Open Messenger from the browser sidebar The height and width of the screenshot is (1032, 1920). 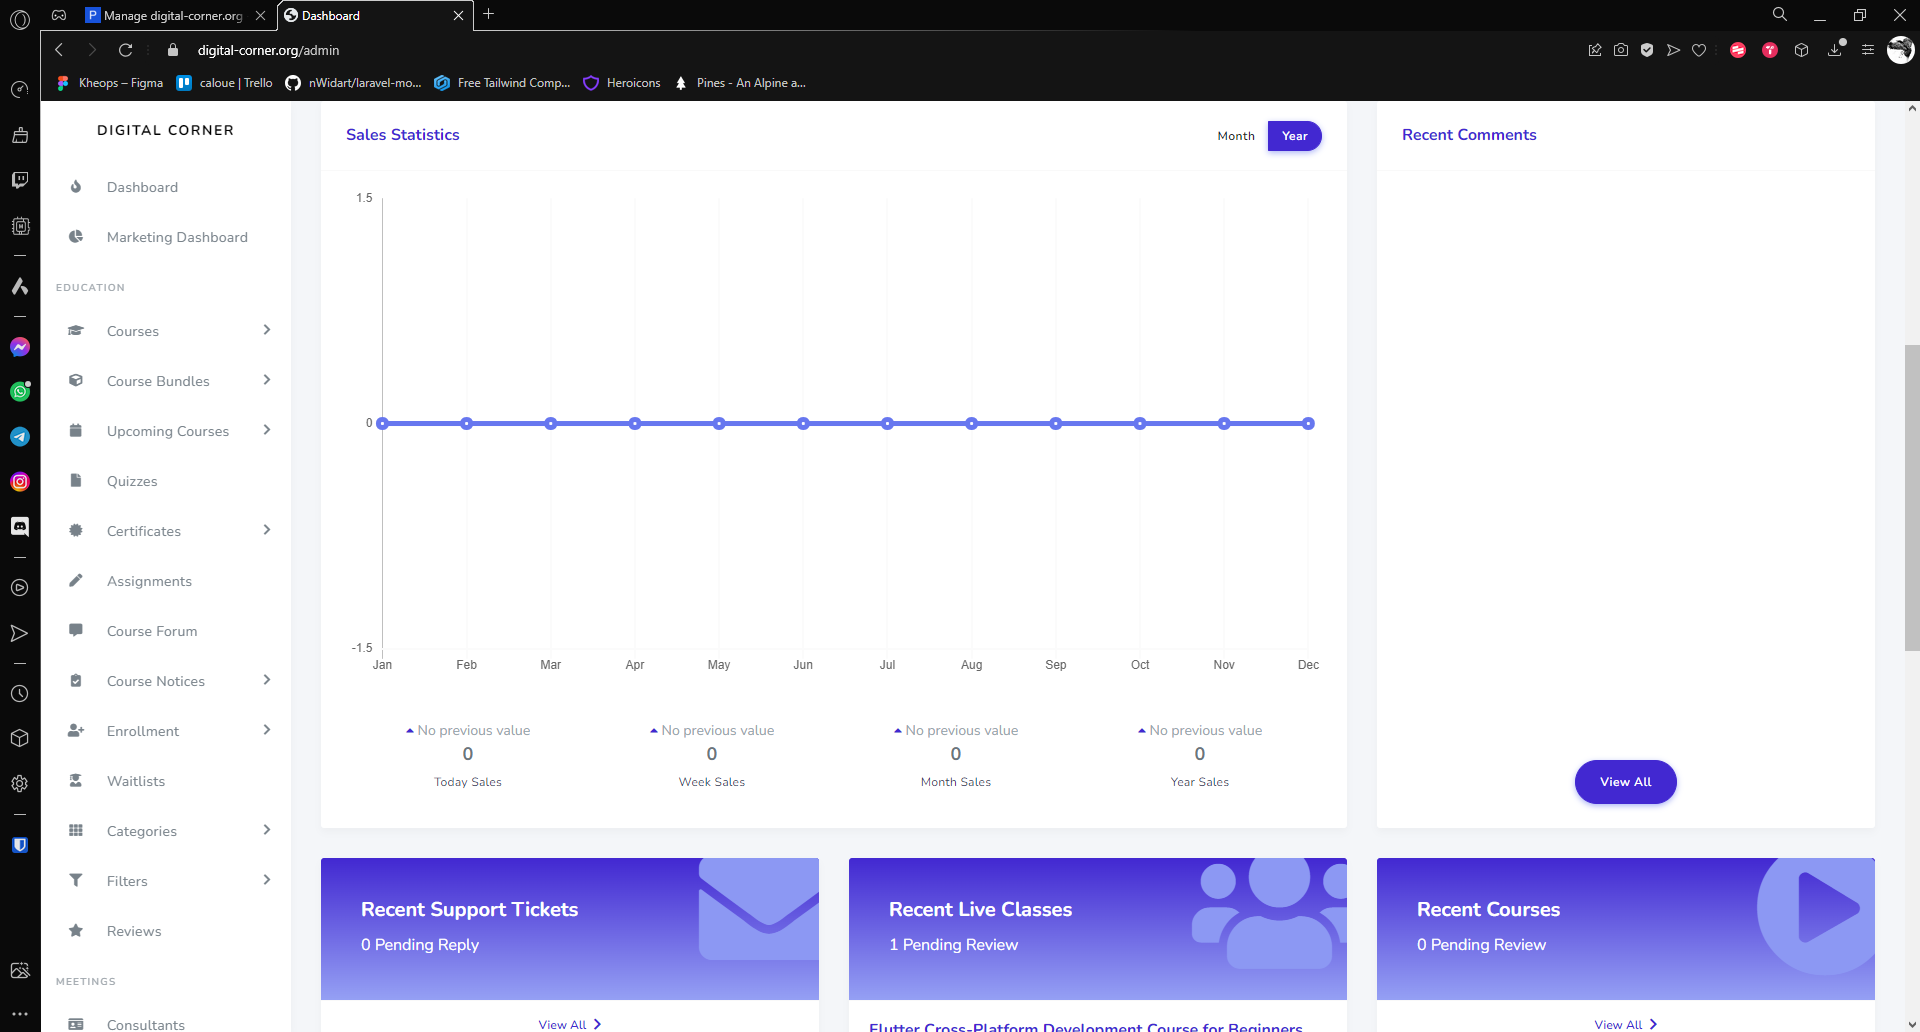pyautogui.click(x=20, y=347)
